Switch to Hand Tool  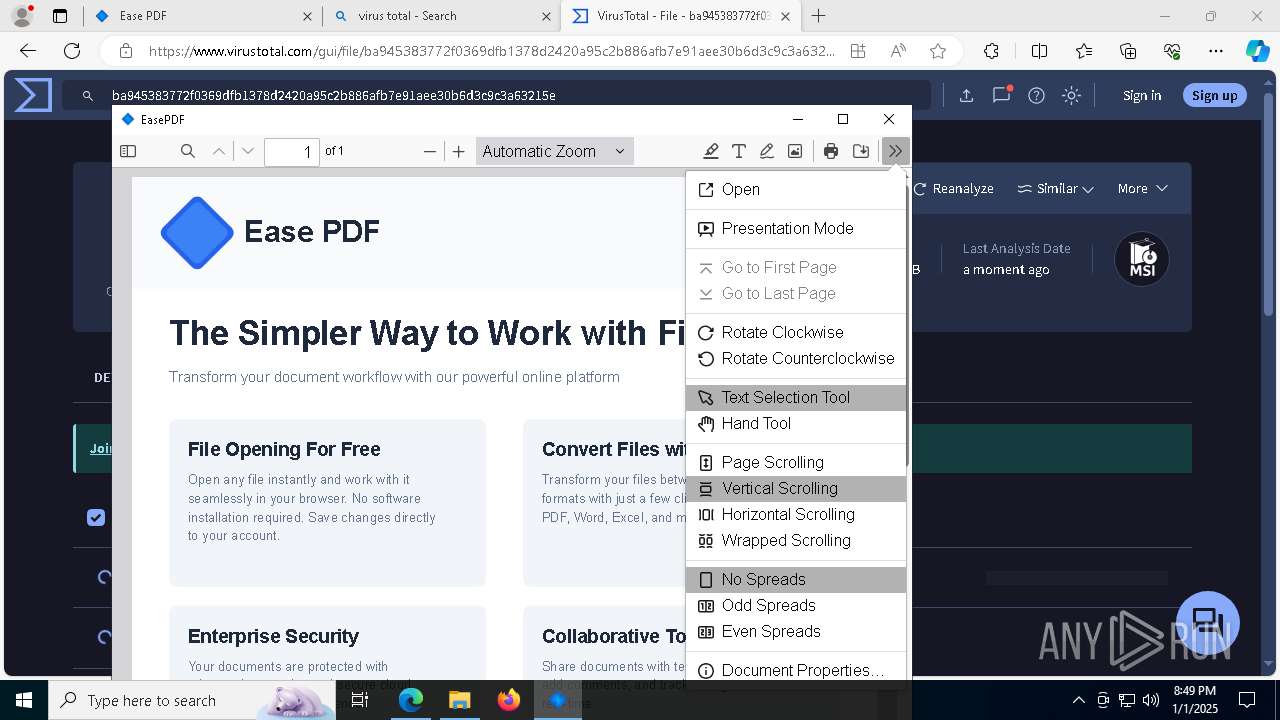[796, 423]
